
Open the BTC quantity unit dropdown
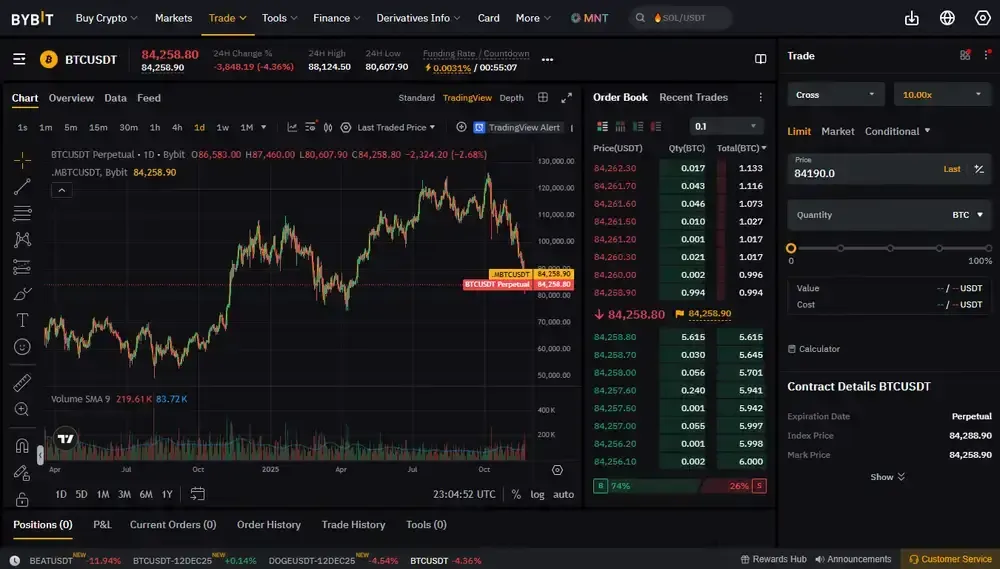[x=967, y=215]
